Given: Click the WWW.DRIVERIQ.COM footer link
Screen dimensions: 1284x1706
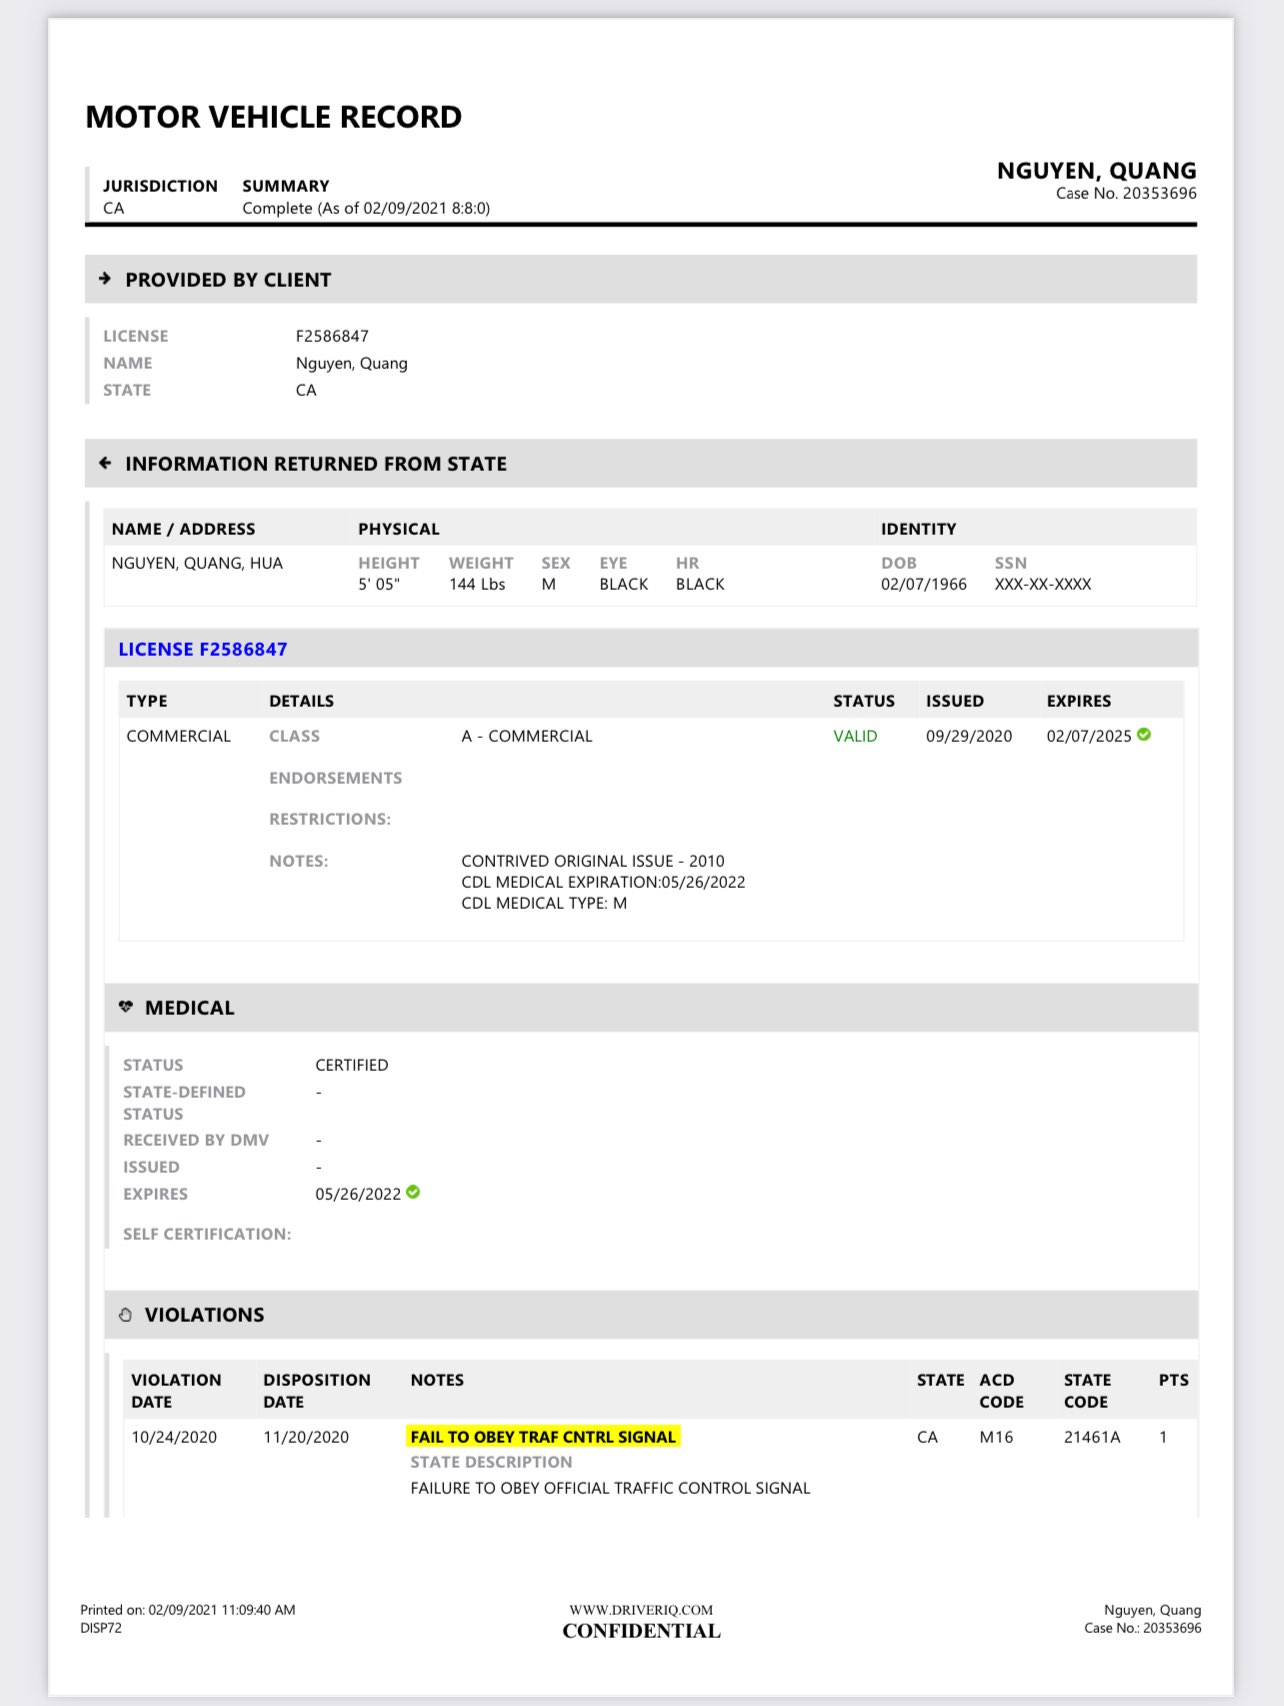Looking at the screenshot, I should 641,1610.
